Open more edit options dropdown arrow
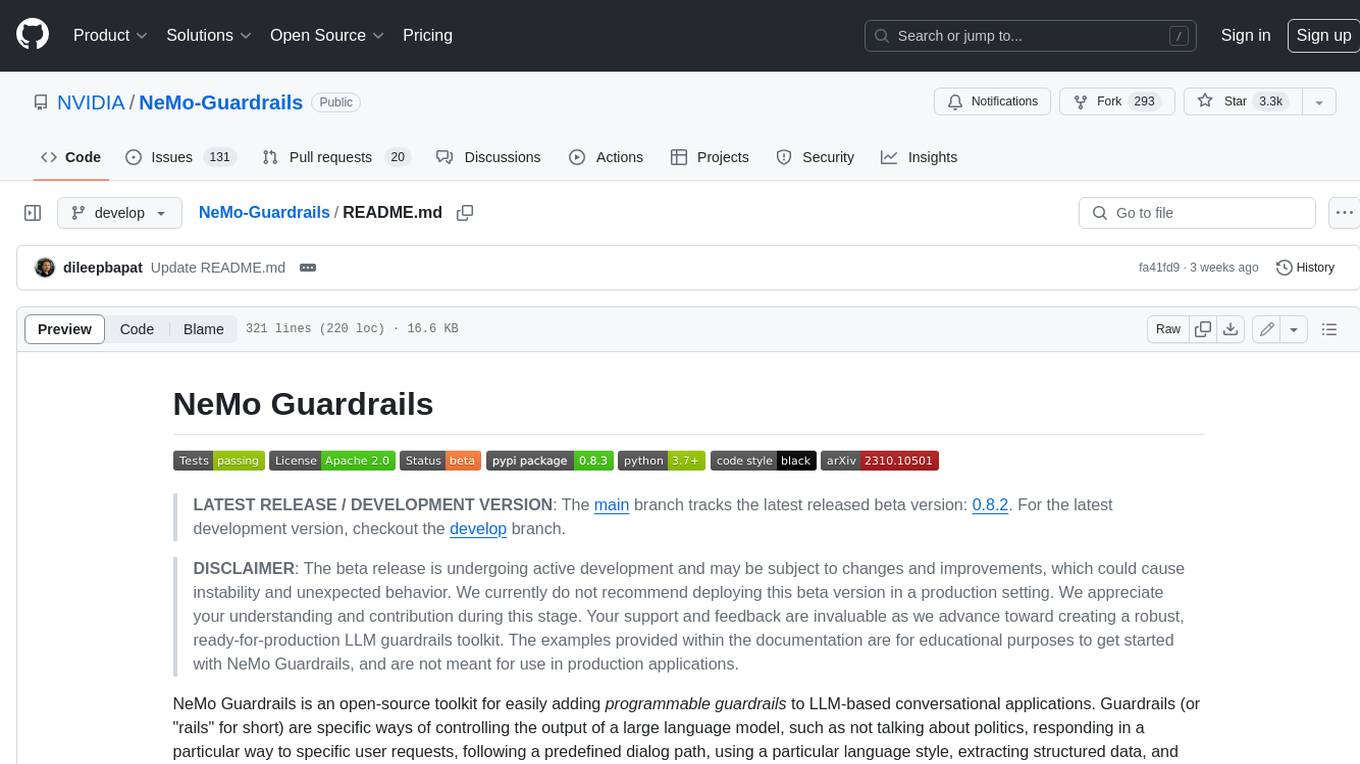Screen dimensions: 1360x764 [x=1294, y=329]
